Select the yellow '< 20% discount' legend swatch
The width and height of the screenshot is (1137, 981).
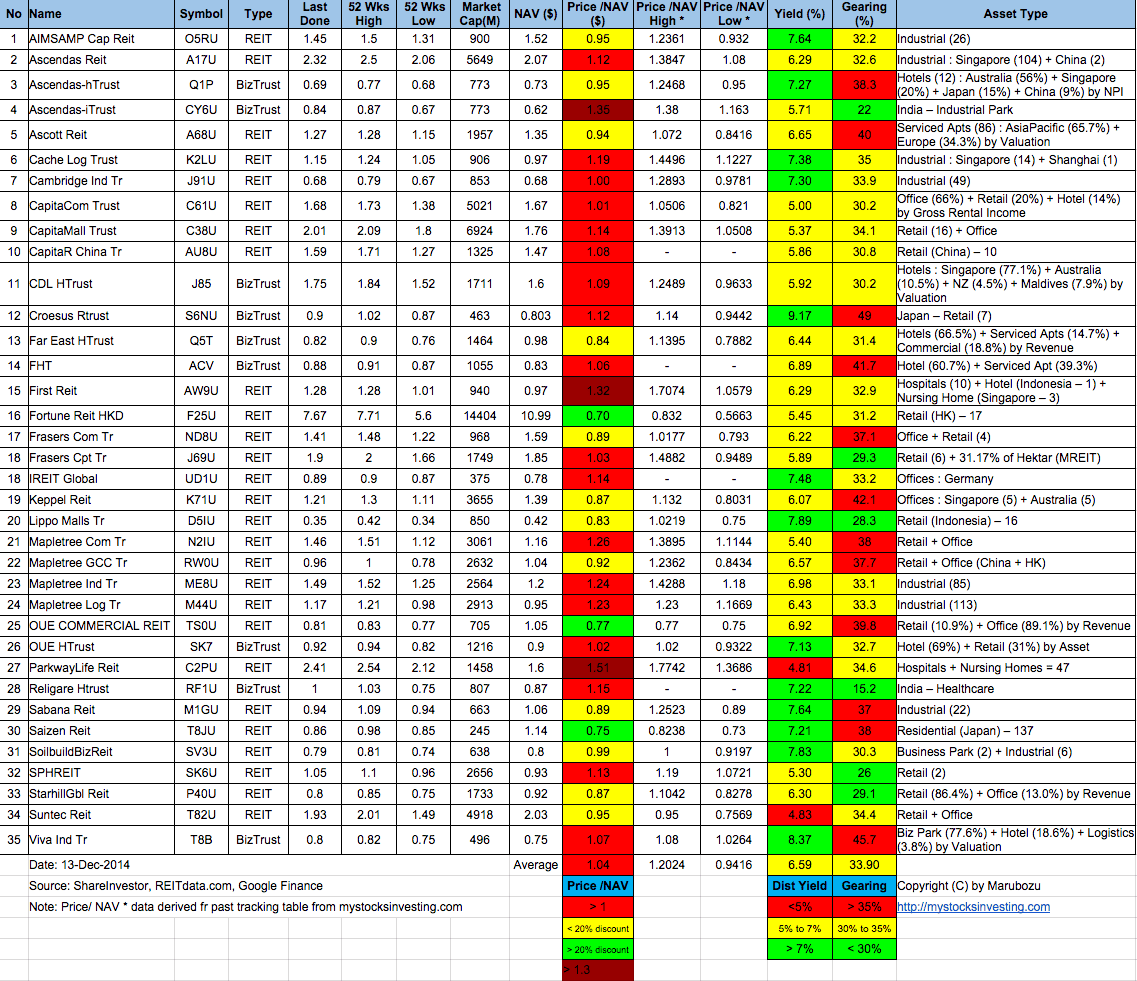[x=598, y=928]
